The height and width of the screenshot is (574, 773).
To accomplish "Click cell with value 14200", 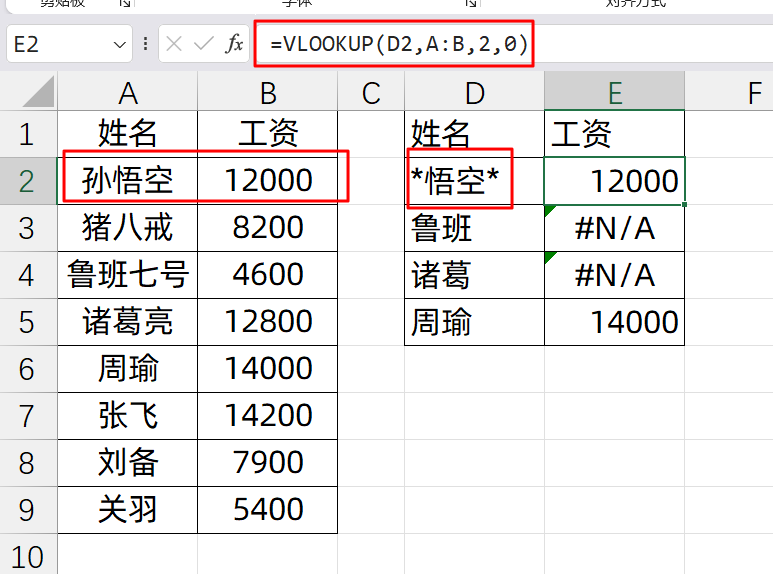I will tap(268, 416).
